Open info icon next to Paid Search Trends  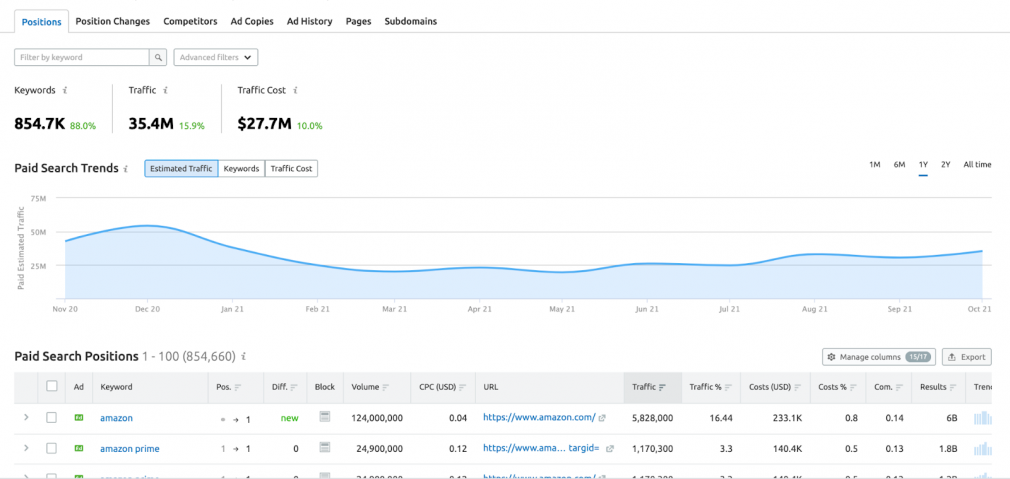click(x=126, y=169)
